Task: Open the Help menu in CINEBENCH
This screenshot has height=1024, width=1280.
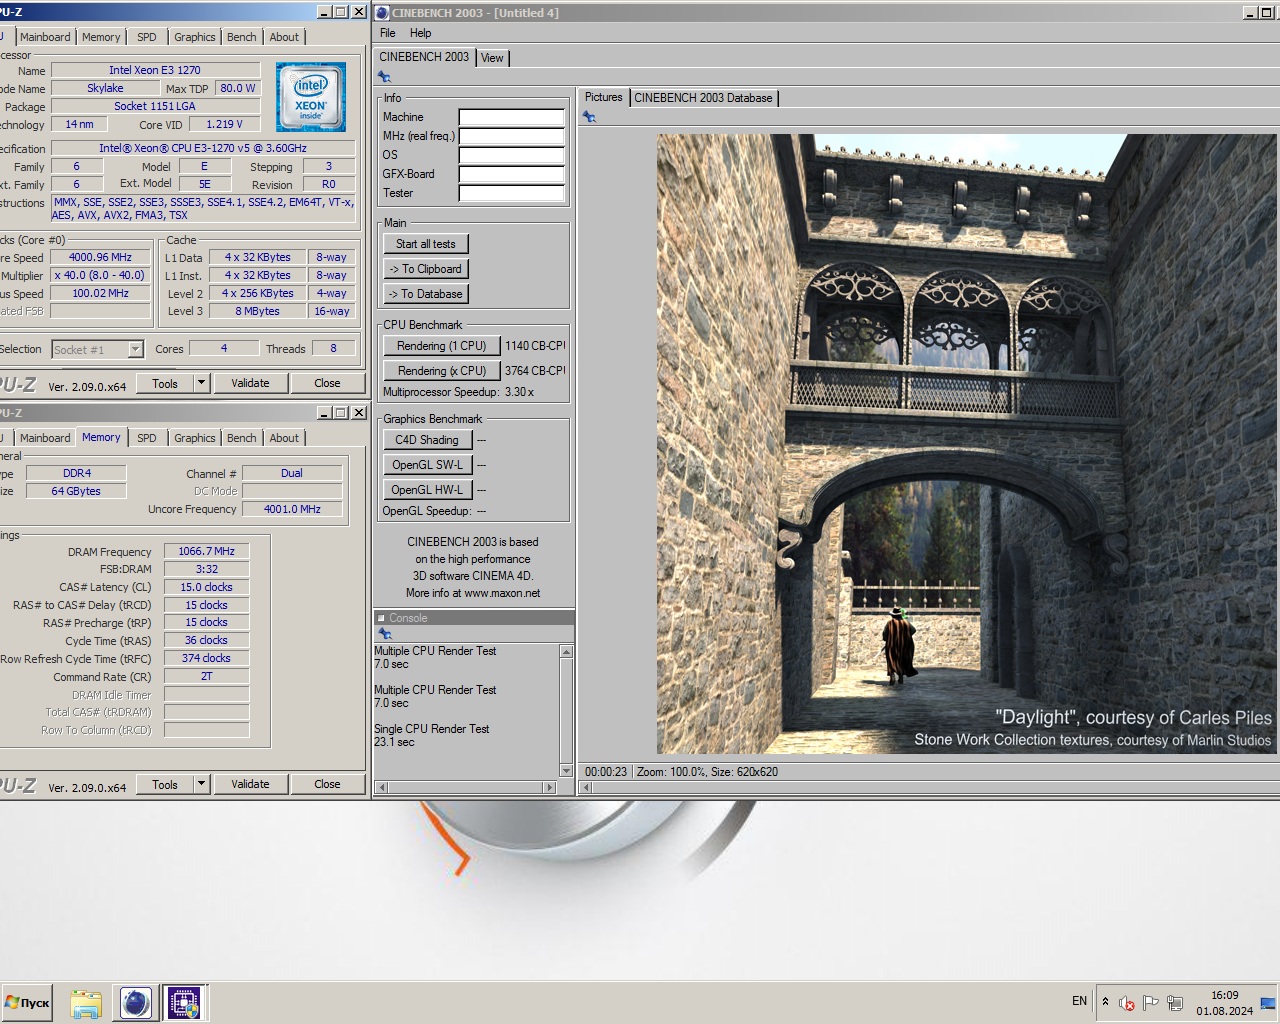Action: pos(421,33)
